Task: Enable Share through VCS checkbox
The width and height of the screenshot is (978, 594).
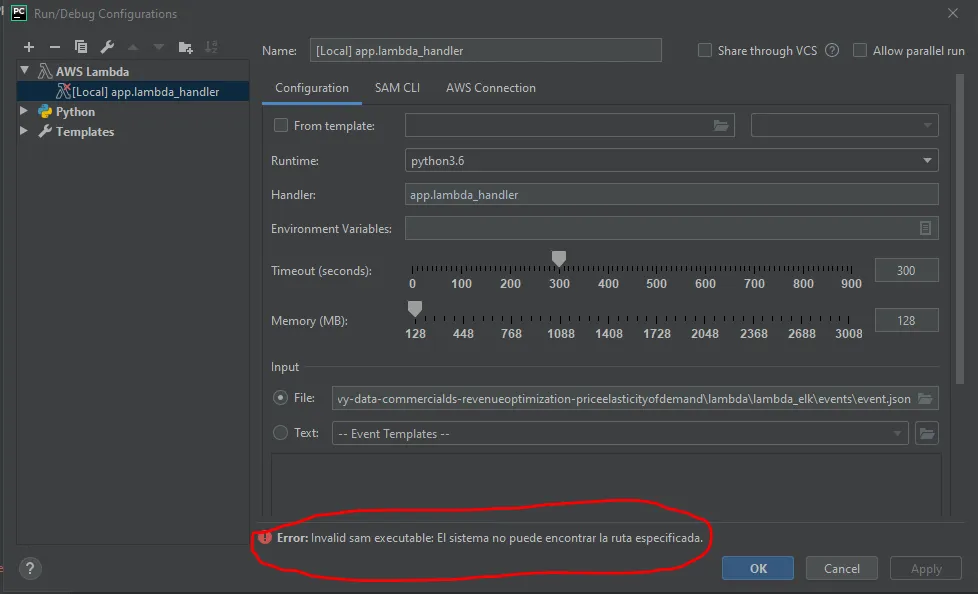Action: (705, 51)
